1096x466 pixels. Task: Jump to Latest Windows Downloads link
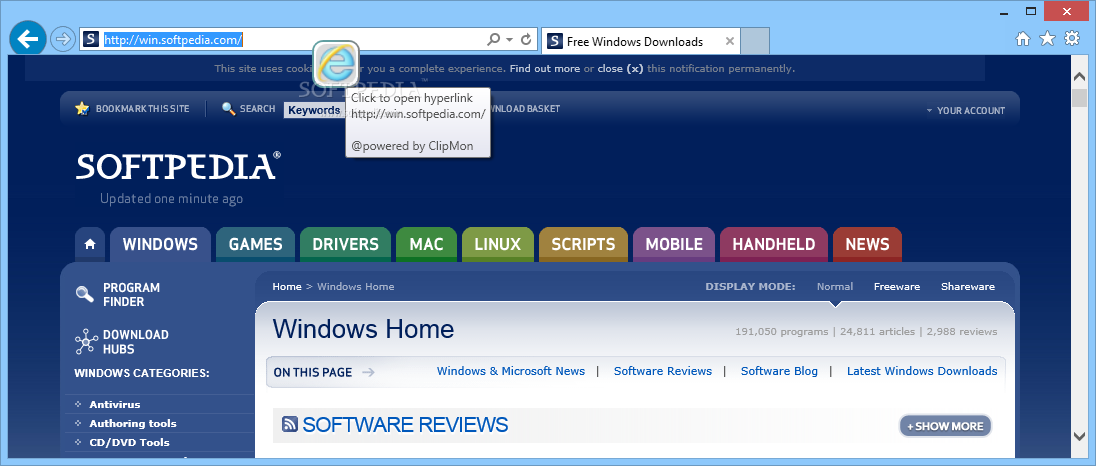pos(922,371)
